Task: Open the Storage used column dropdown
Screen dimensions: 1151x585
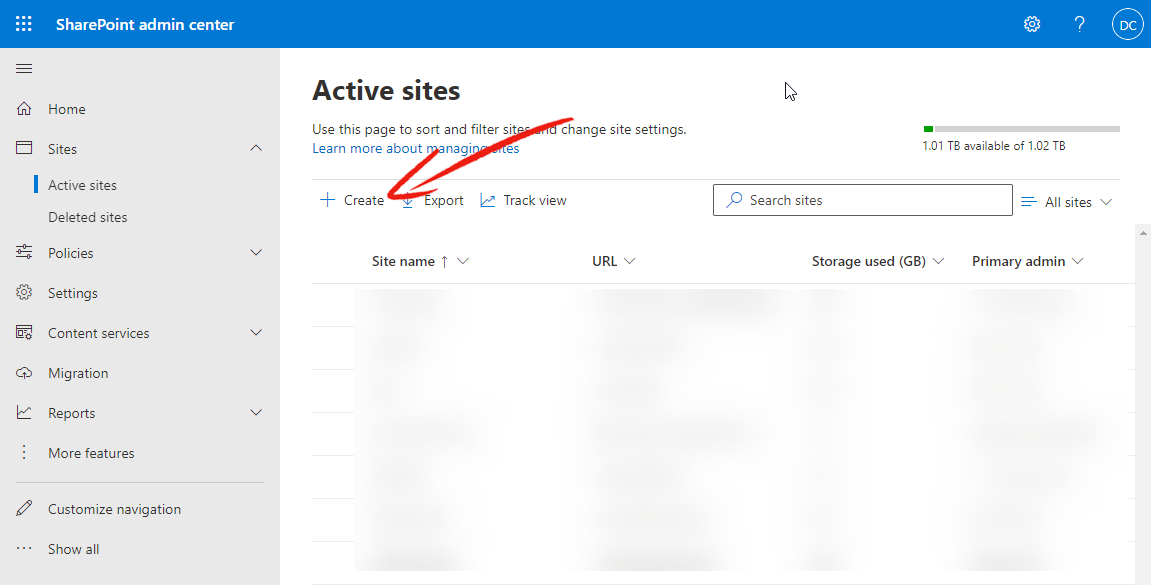Action: tap(937, 261)
